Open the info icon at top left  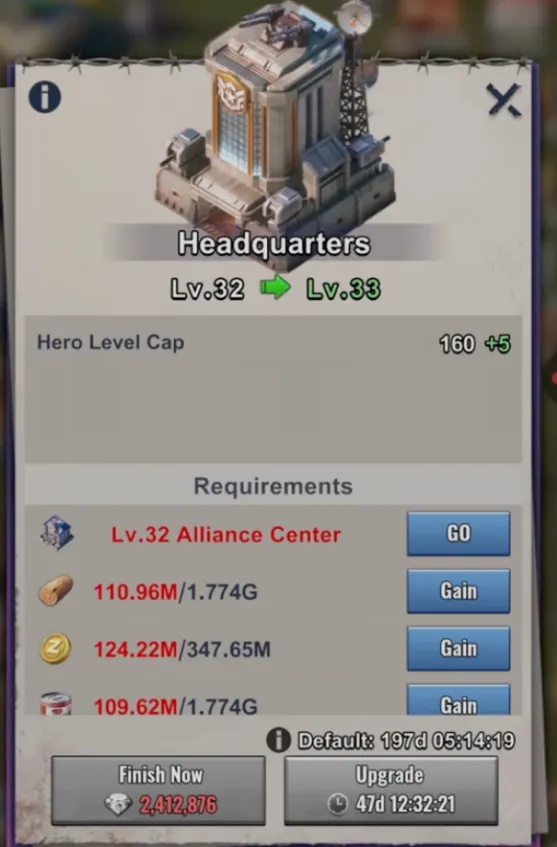pos(45,97)
